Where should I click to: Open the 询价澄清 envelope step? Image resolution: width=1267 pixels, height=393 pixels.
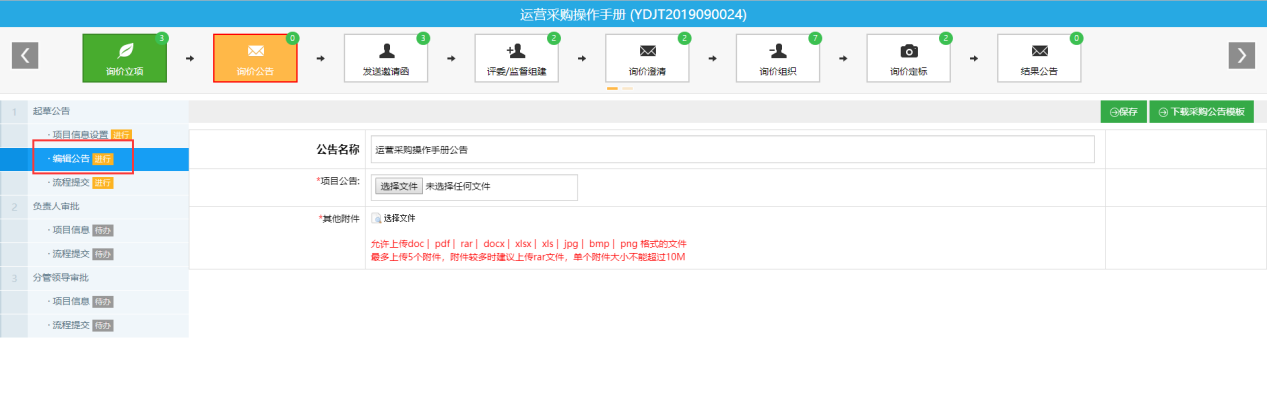pyautogui.click(x=647, y=58)
